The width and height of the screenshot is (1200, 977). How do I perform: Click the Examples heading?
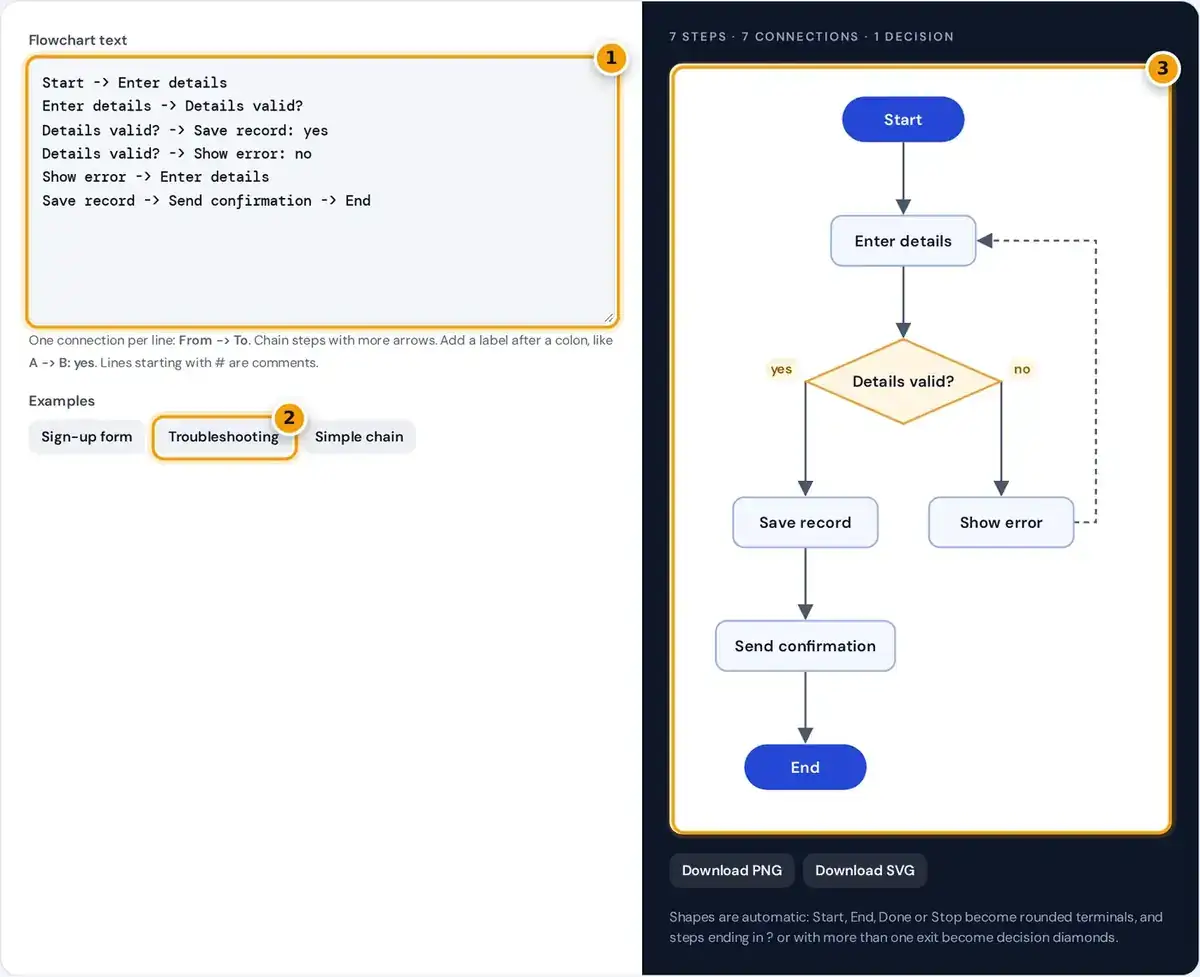(62, 401)
